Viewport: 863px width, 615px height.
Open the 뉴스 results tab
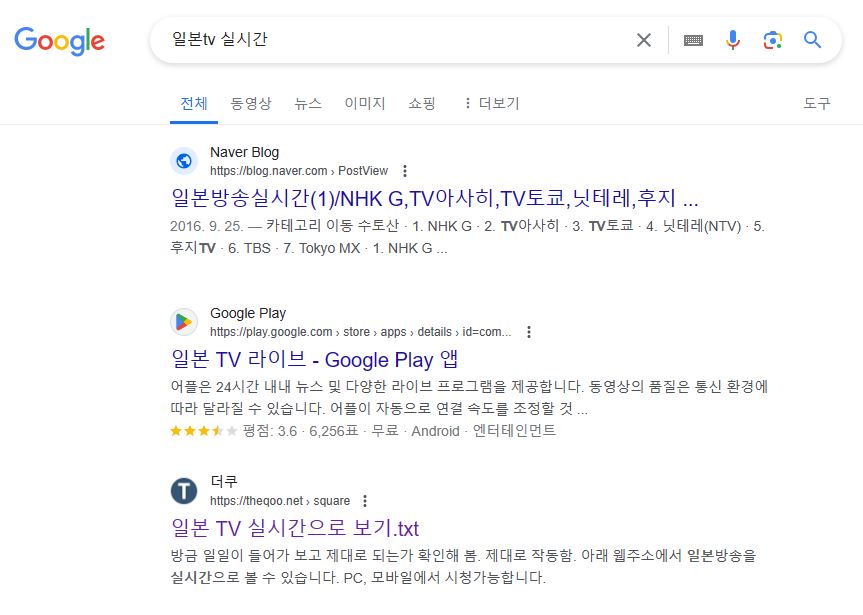[306, 103]
